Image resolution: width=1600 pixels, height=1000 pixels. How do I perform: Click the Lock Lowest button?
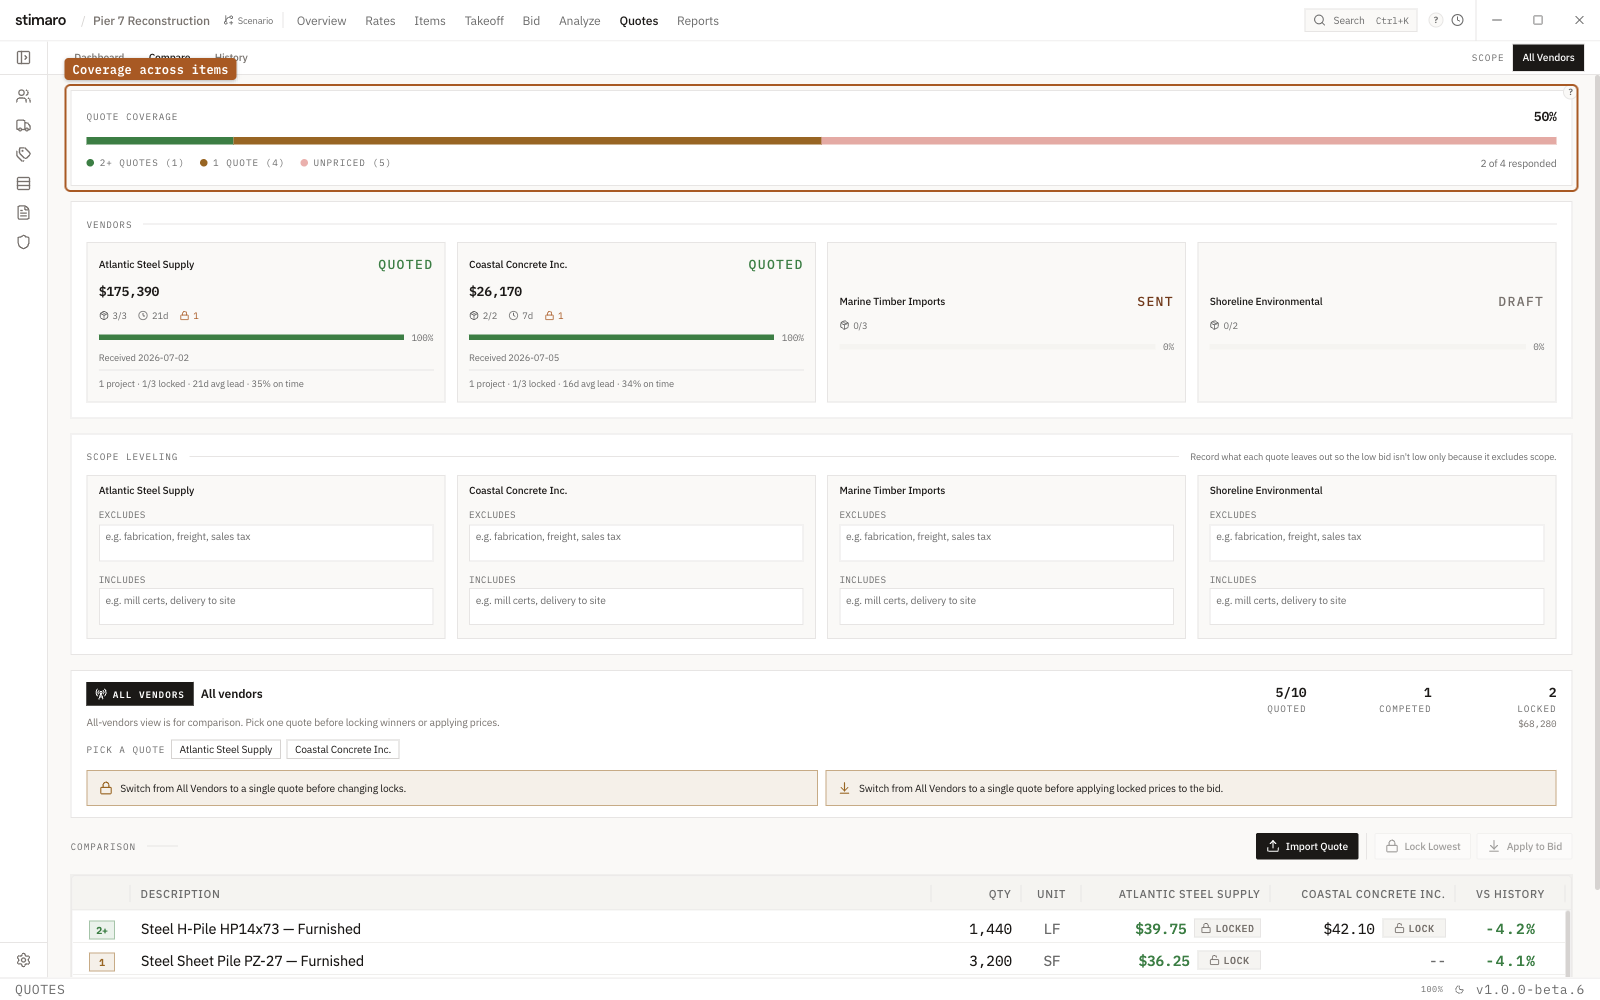1423,846
